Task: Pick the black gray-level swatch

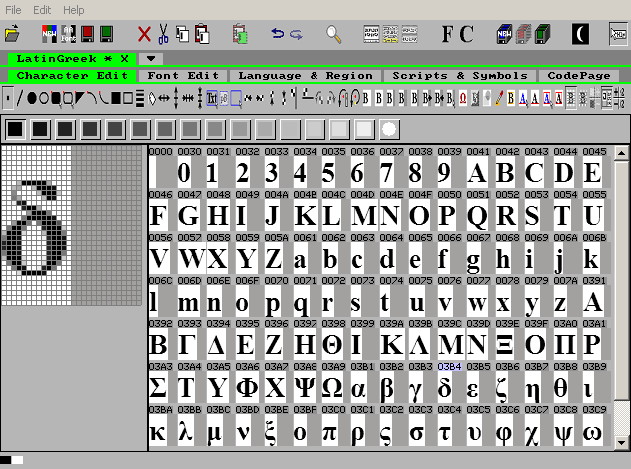Action: (15, 129)
